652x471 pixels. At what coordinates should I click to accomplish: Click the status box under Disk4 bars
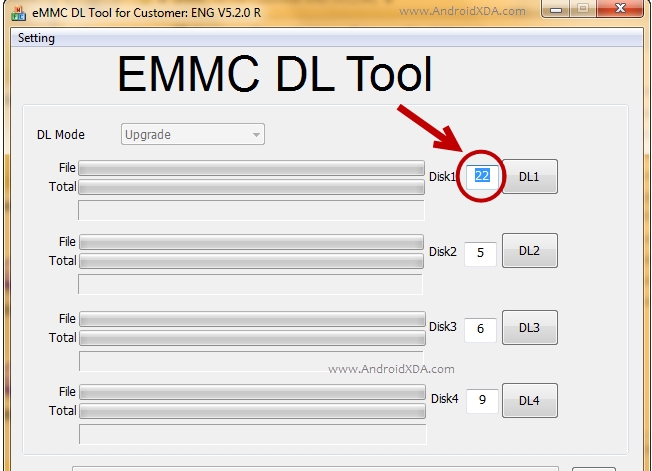tap(253, 434)
